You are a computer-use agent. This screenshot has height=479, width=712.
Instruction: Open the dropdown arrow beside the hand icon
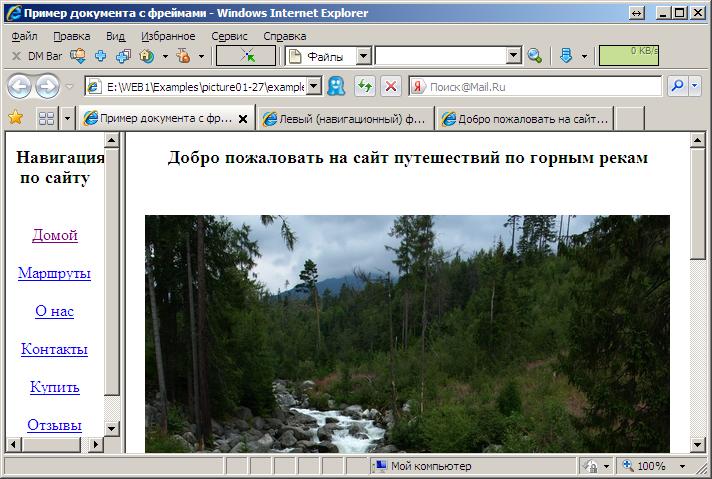coord(201,57)
